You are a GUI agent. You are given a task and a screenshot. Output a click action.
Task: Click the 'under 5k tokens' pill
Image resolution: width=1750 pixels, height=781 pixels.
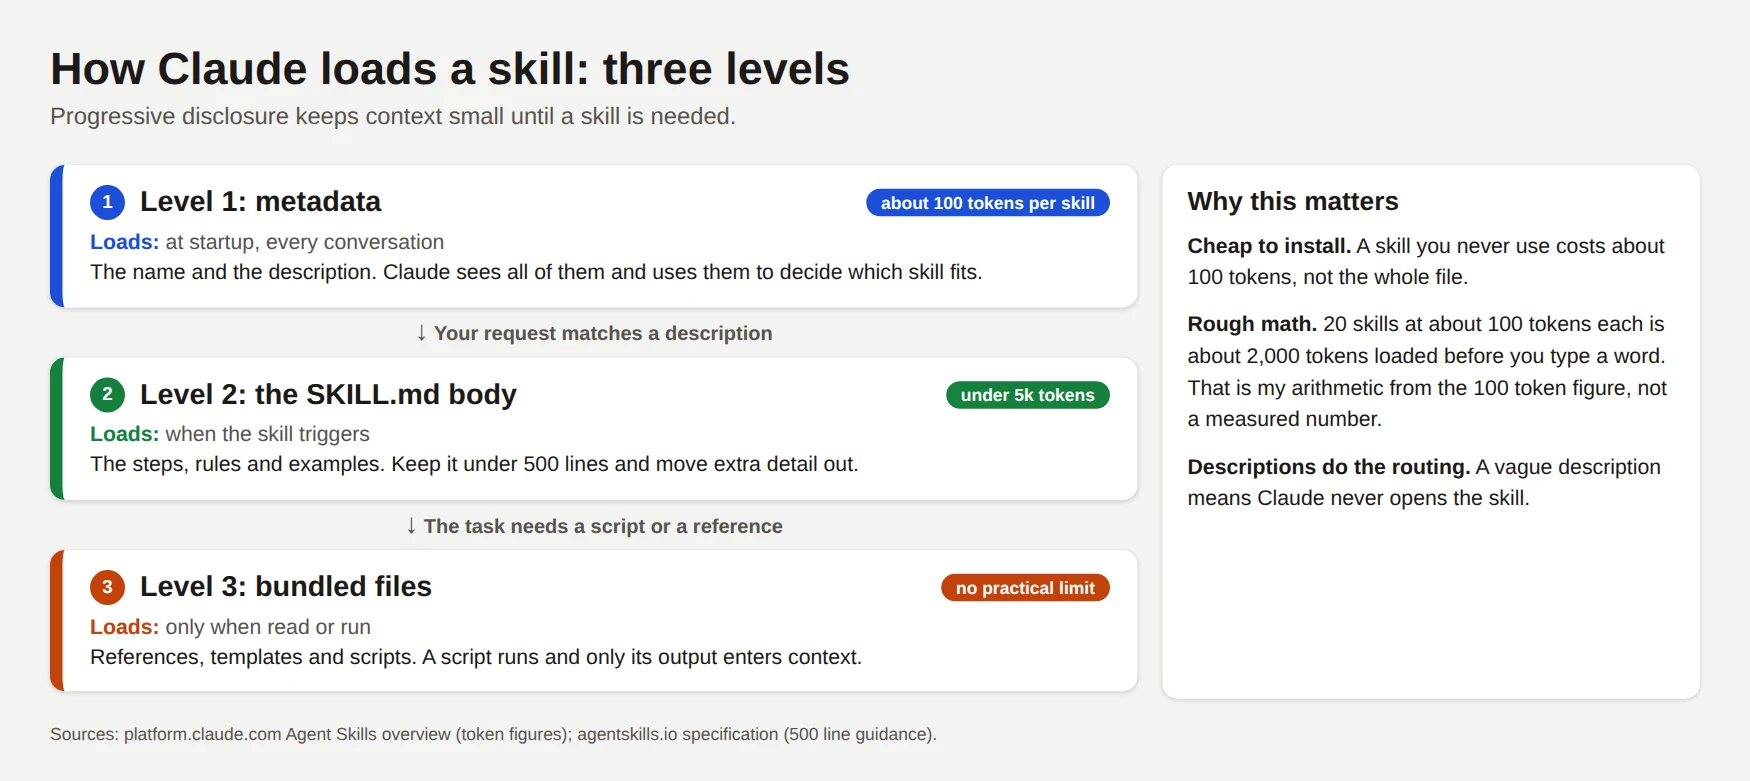(x=1028, y=395)
